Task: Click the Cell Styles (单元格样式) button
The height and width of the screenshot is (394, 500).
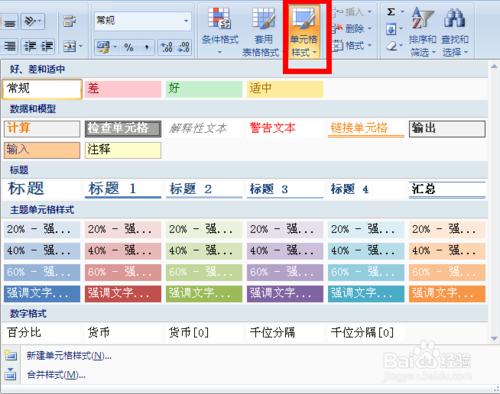Action: [304, 31]
